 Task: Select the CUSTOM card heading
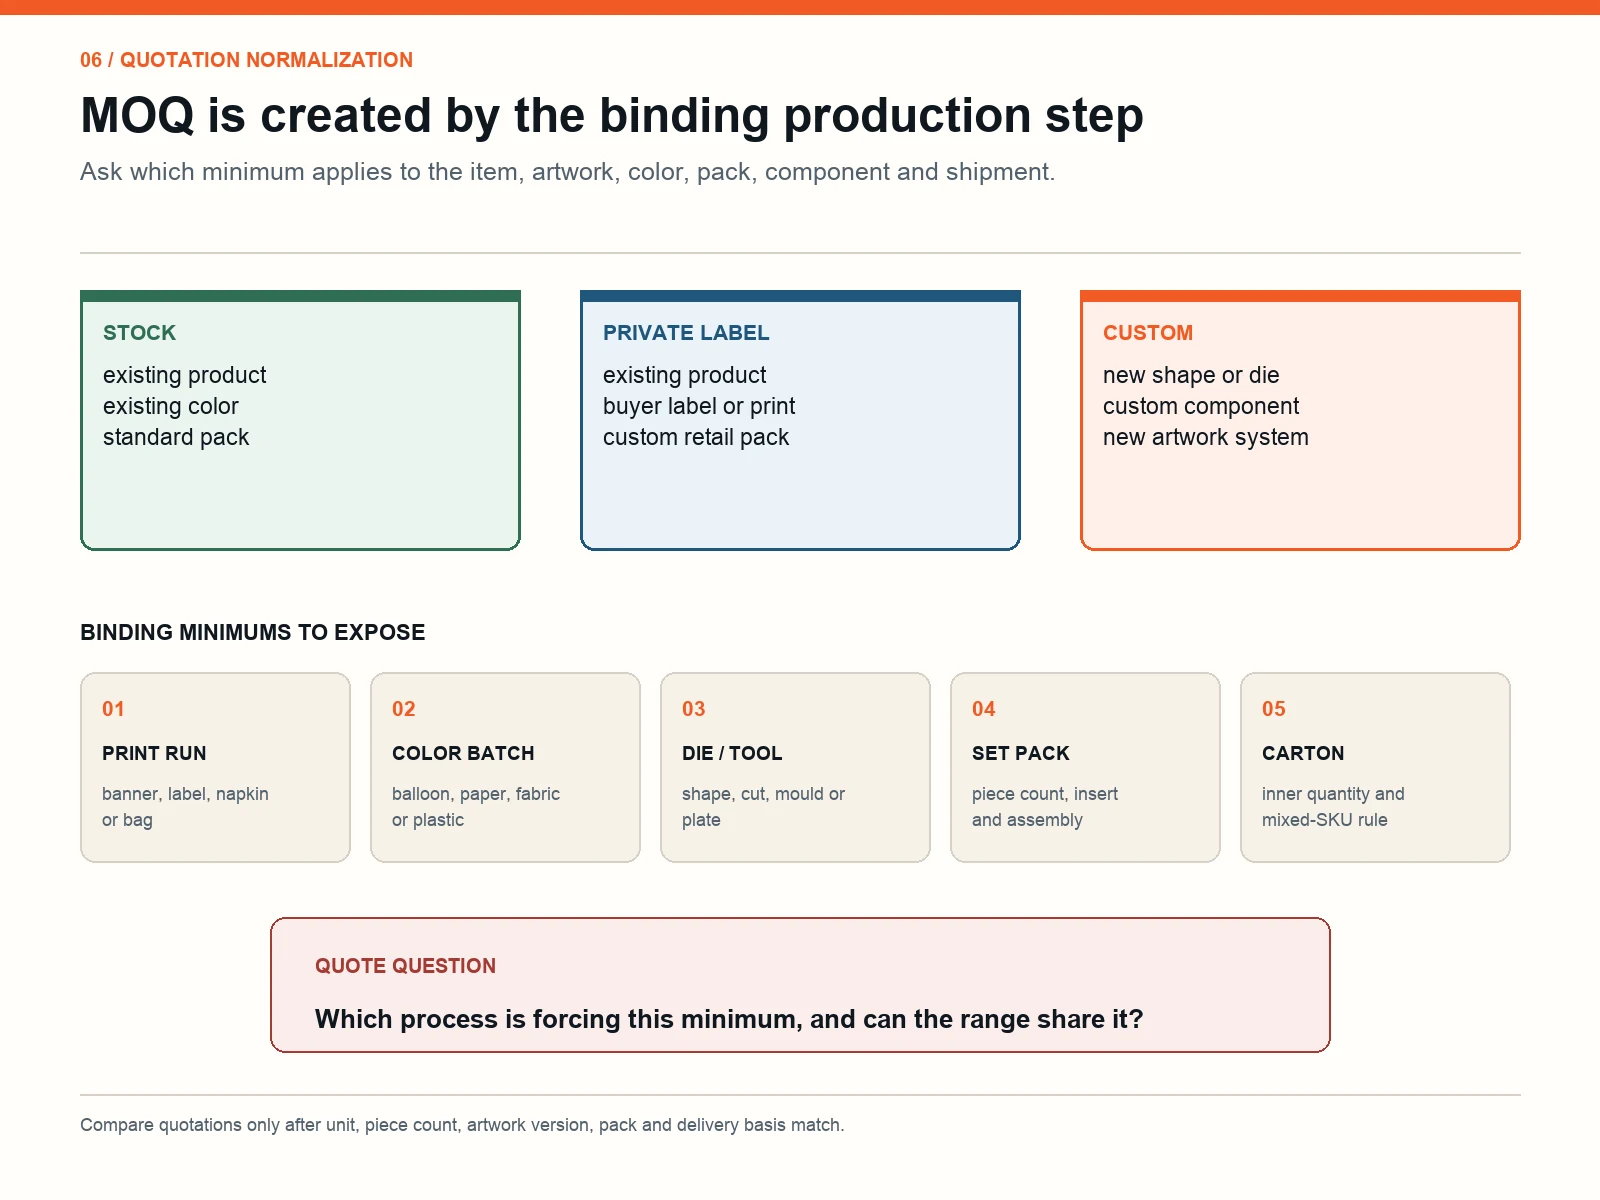1148,333
